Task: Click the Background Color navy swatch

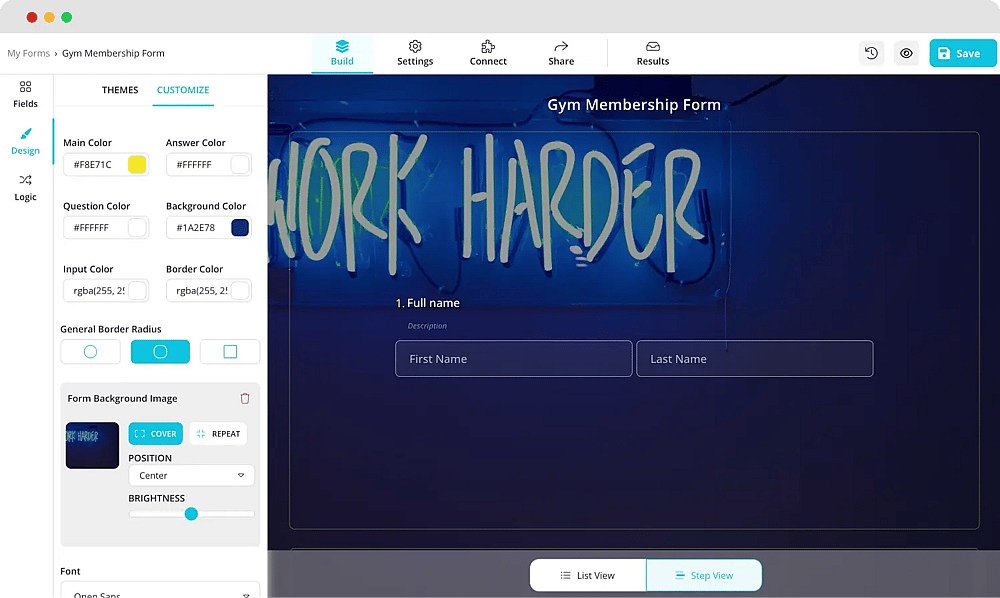Action: (x=240, y=228)
